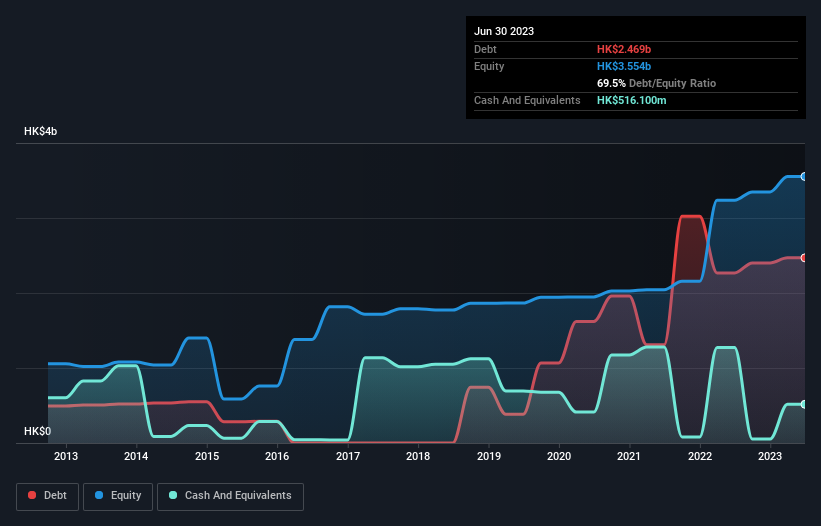Click the 2013 x-axis label
This screenshot has width=821, height=526.
pyautogui.click(x=66, y=456)
